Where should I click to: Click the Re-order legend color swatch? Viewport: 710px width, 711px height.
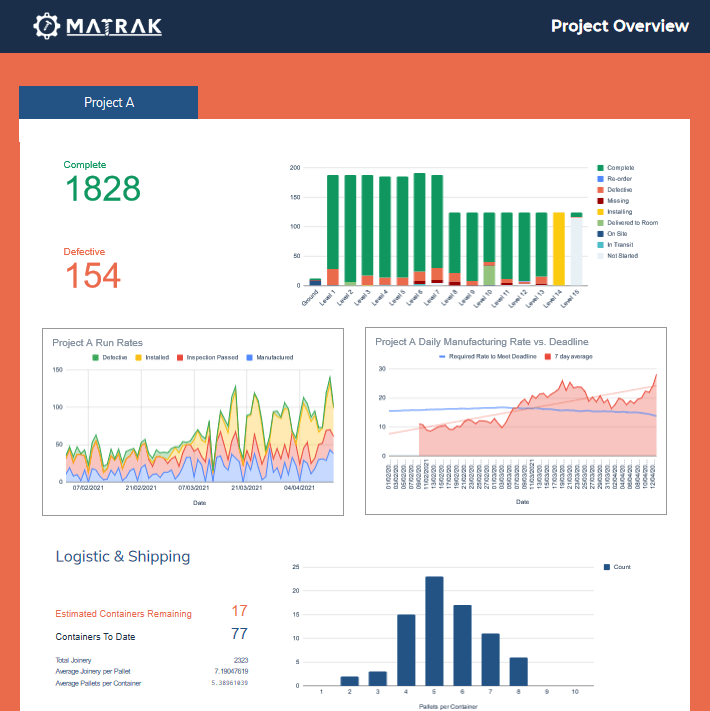coord(600,179)
